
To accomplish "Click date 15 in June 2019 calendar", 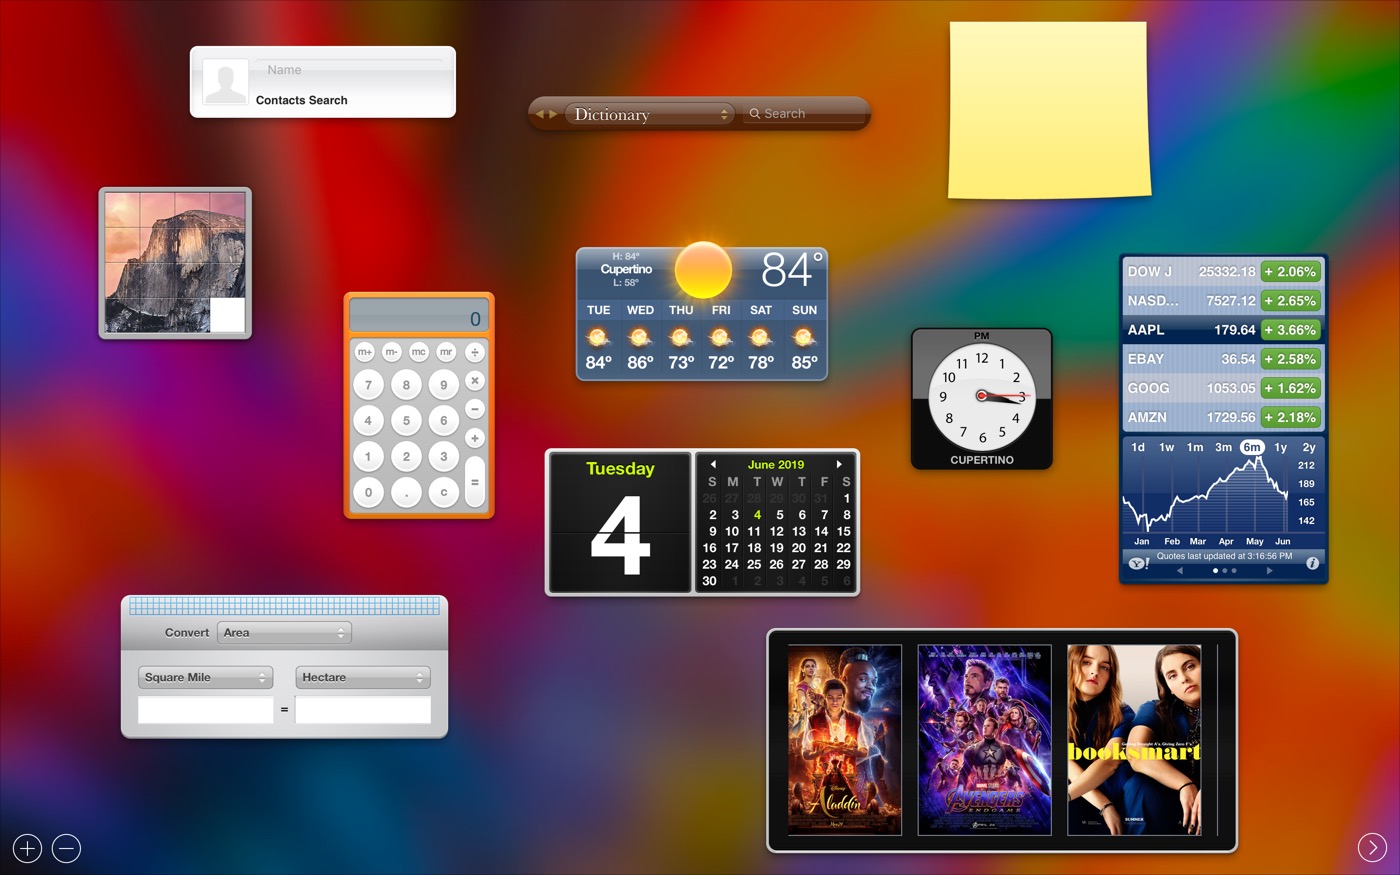I will 844,531.
